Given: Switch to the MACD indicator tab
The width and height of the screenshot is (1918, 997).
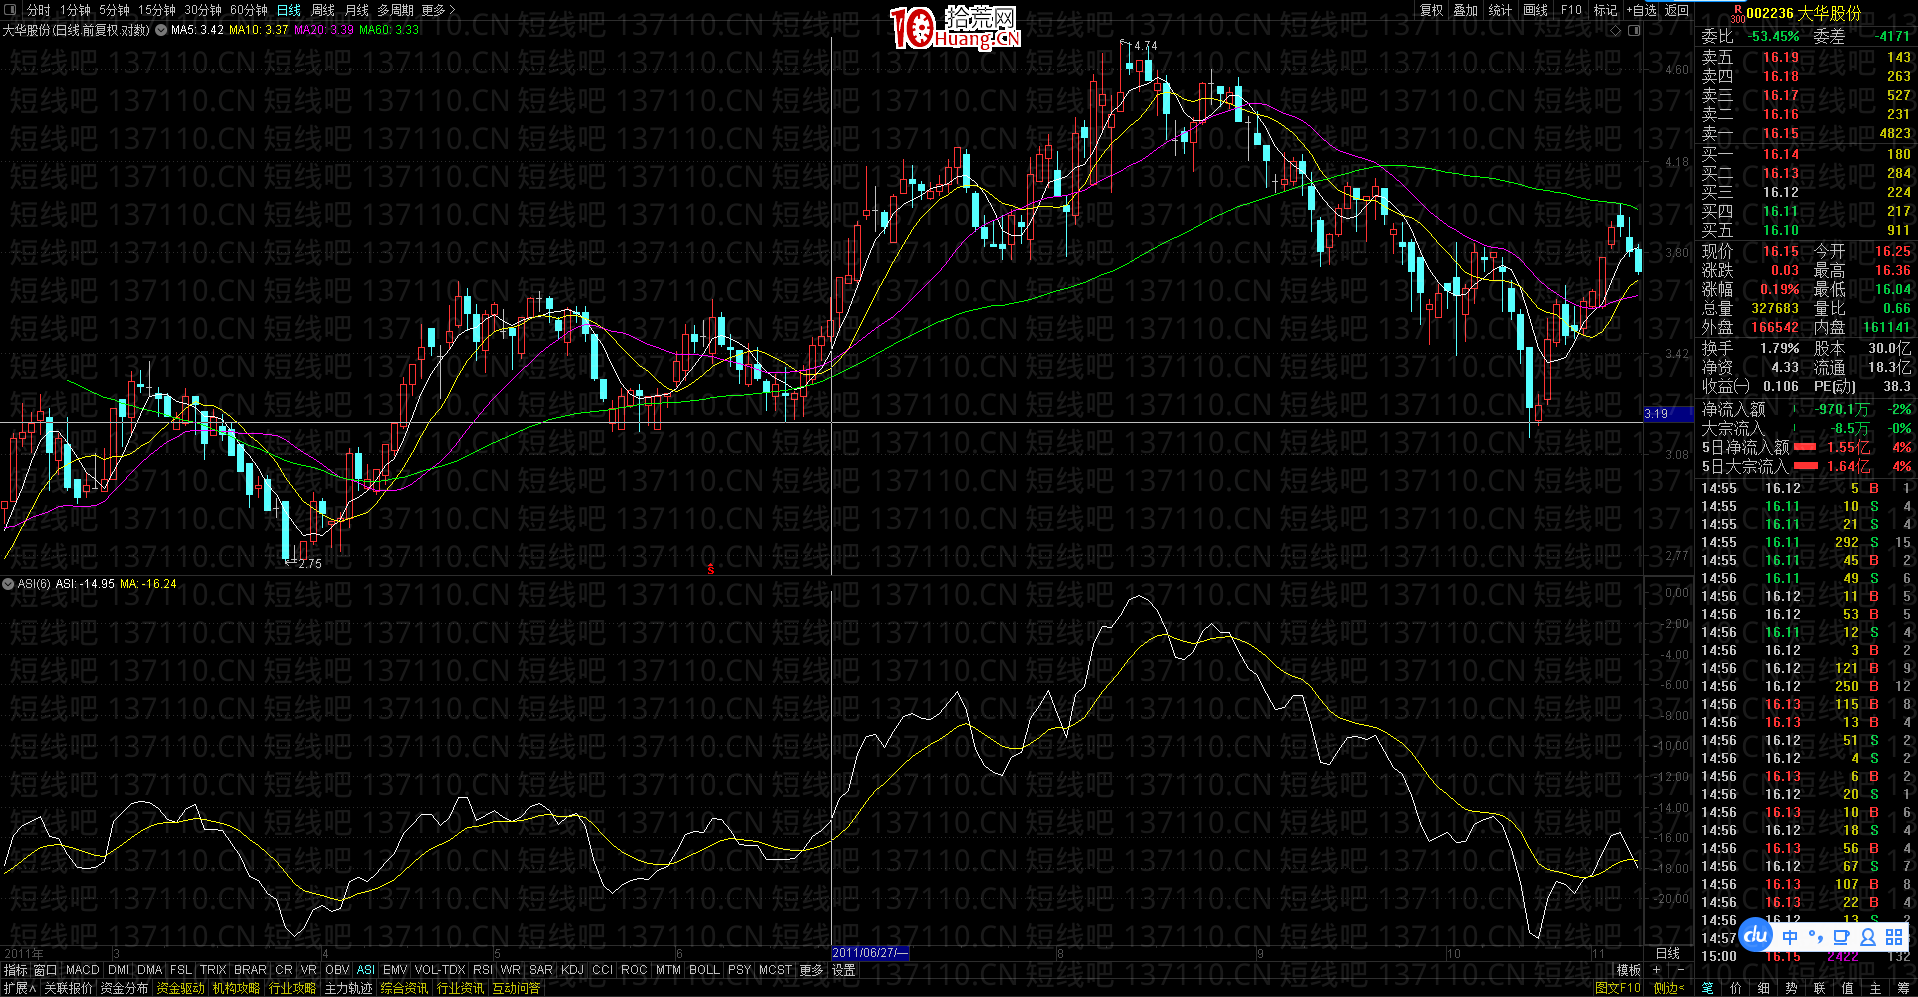Looking at the screenshot, I should point(82,970).
